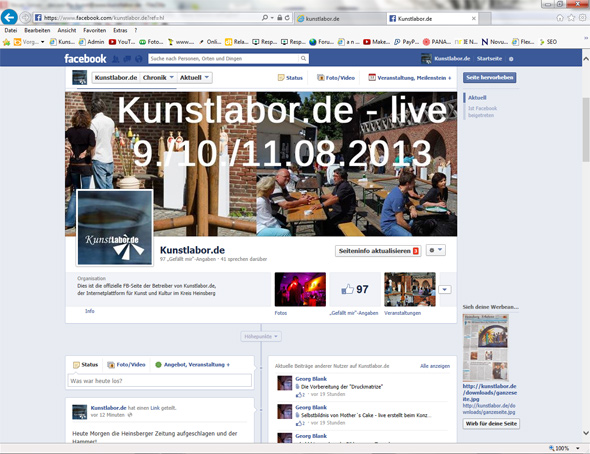Click the Facebook search magnifier button
The width and height of the screenshot is (590, 454).
click(x=303, y=59)
